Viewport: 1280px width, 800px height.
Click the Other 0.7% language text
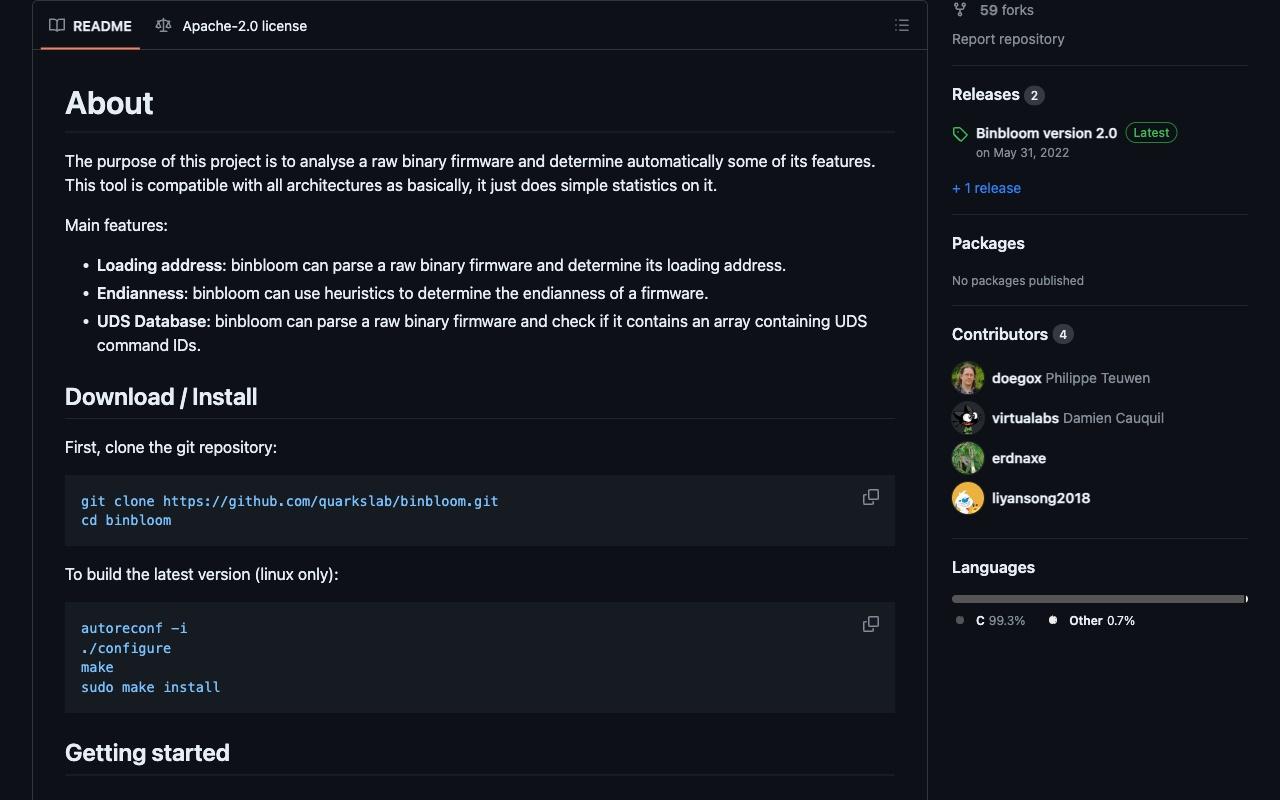[1102, 621]
